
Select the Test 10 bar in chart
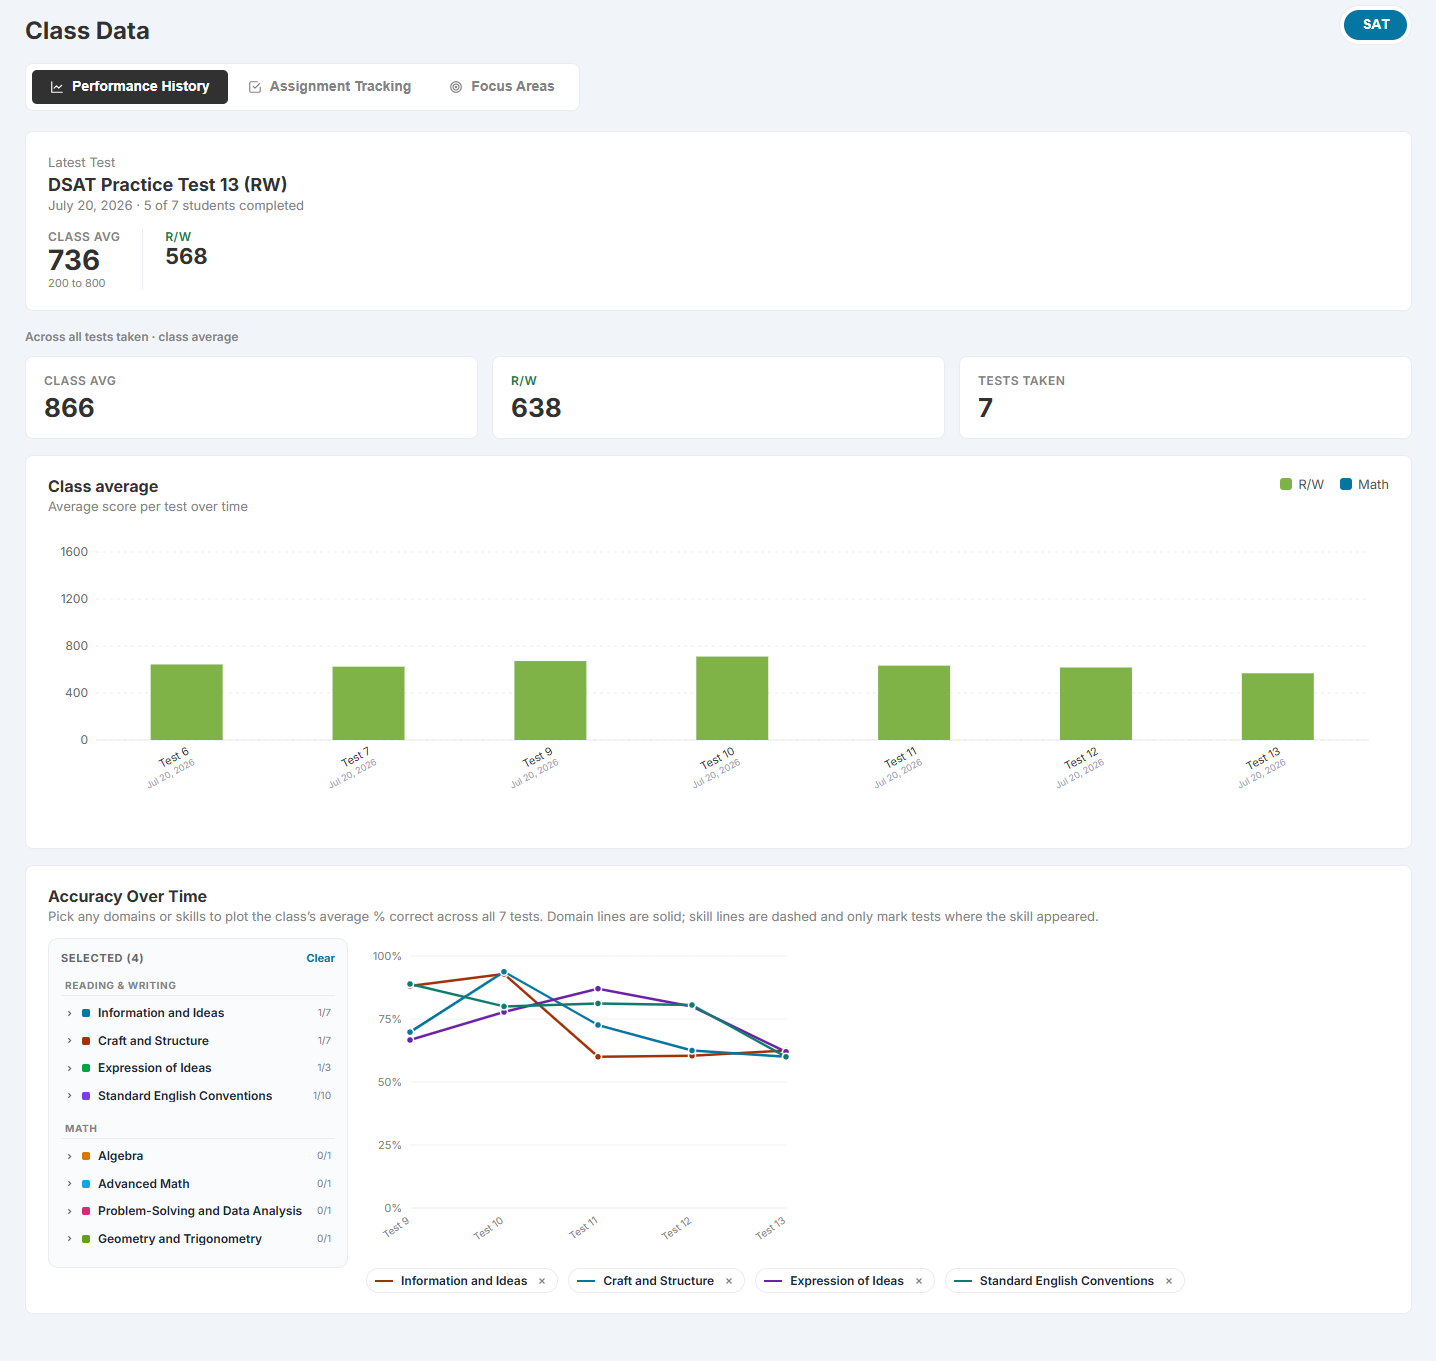(x=732, y=698)
